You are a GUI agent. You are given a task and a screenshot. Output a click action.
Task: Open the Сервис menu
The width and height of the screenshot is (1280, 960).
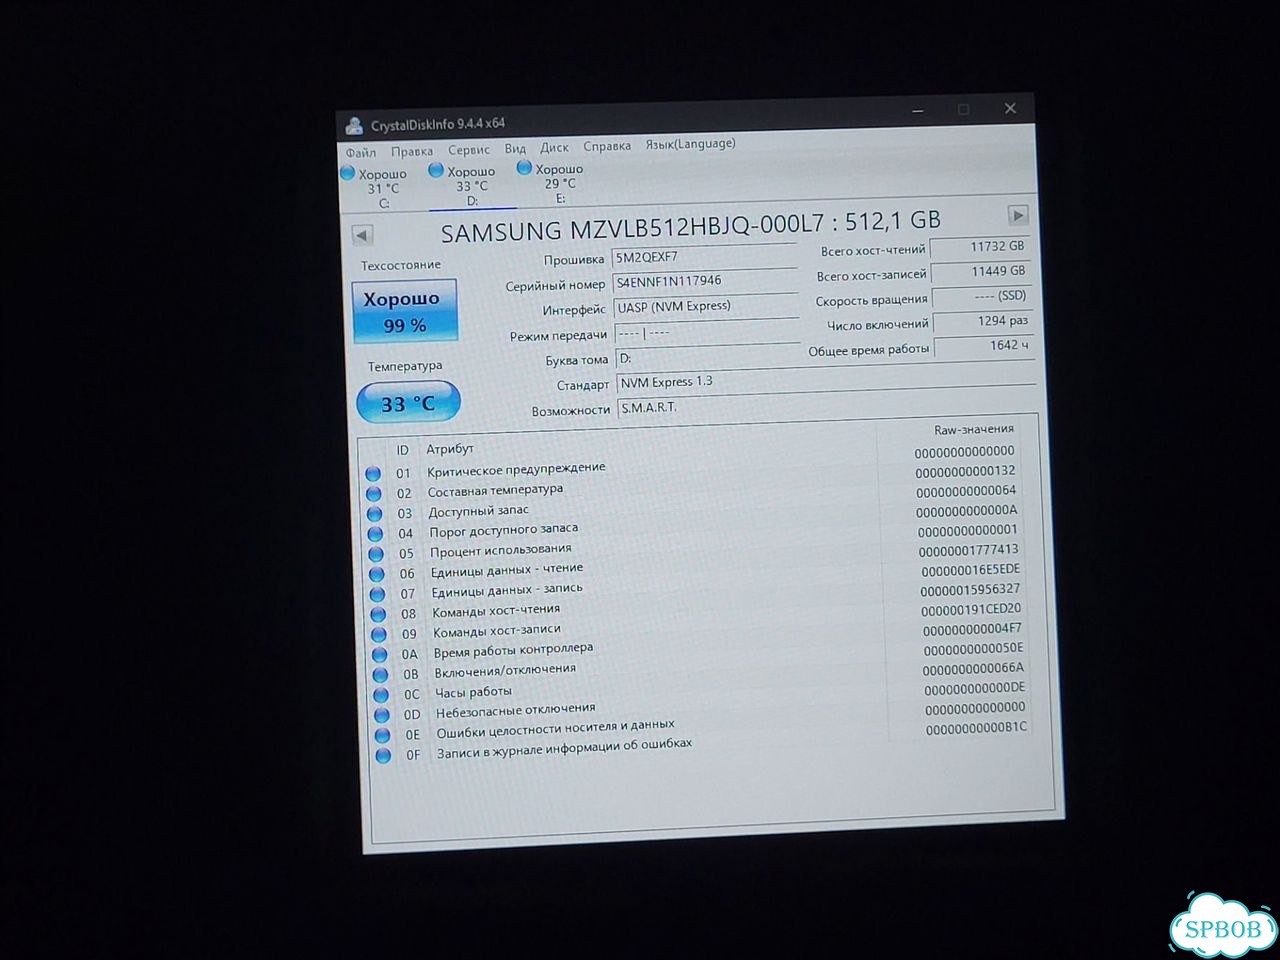469,150
